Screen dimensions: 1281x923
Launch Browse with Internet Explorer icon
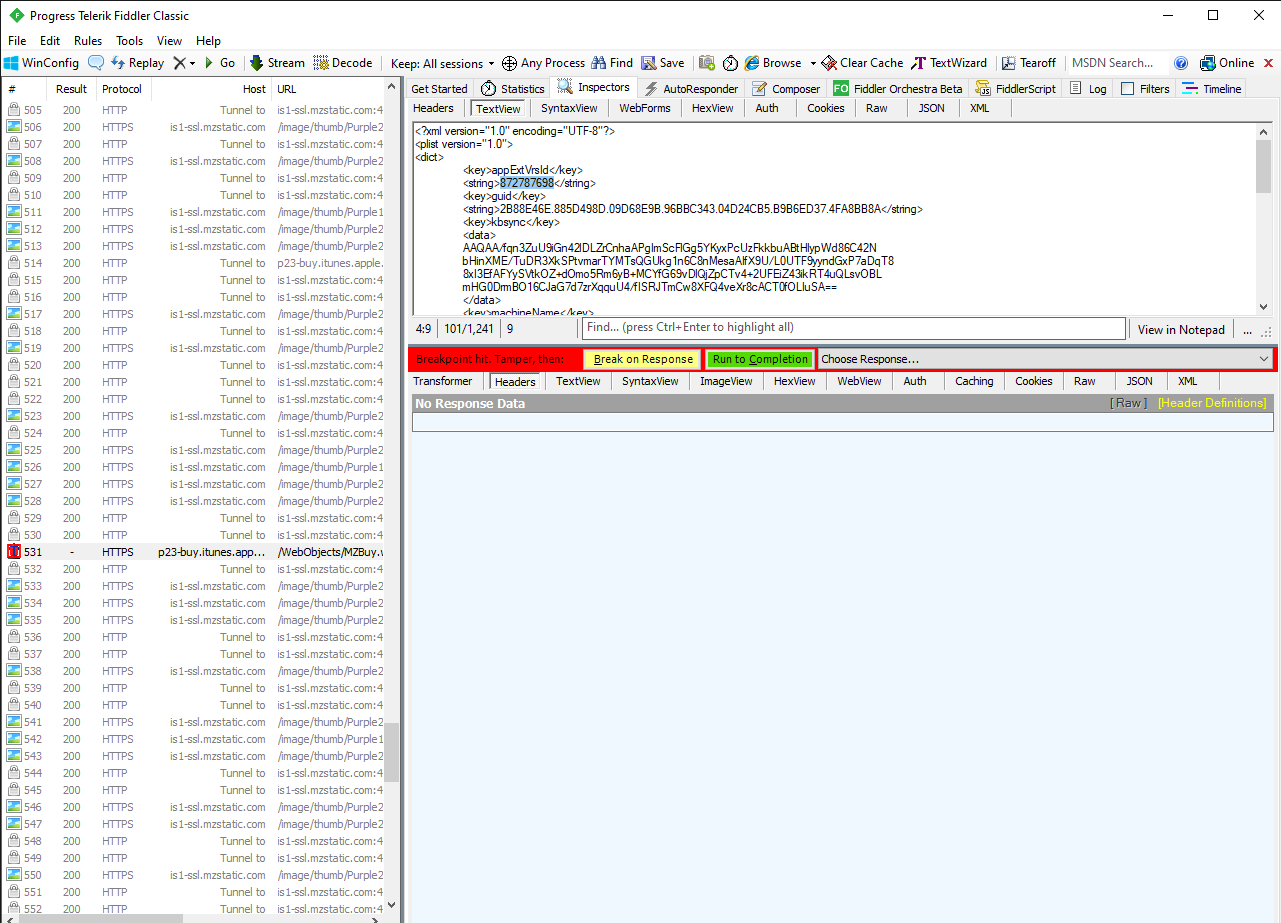pyautogui.click(x=774, y=63)
